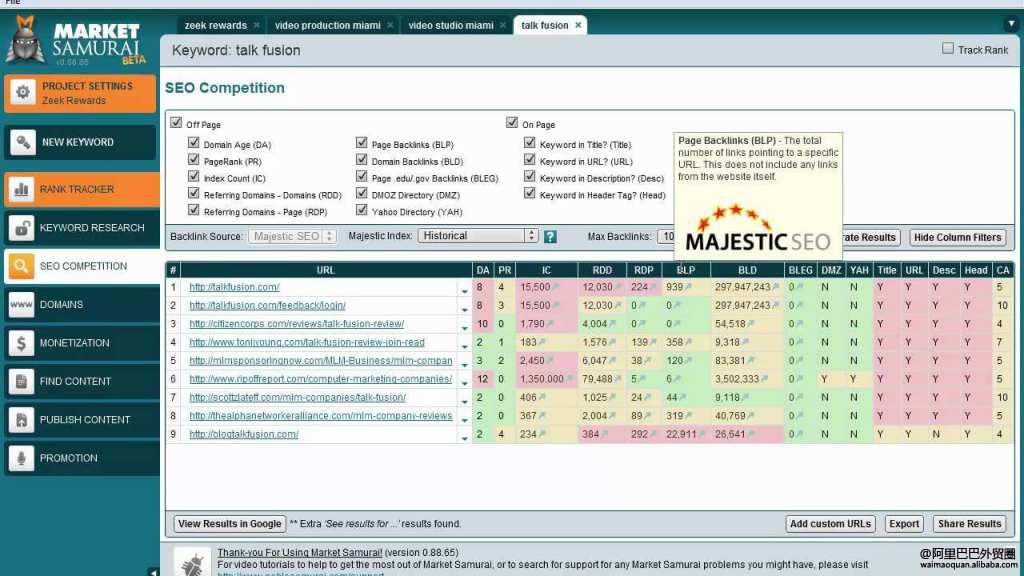Click the Monetization dollar sign icon

22,343
